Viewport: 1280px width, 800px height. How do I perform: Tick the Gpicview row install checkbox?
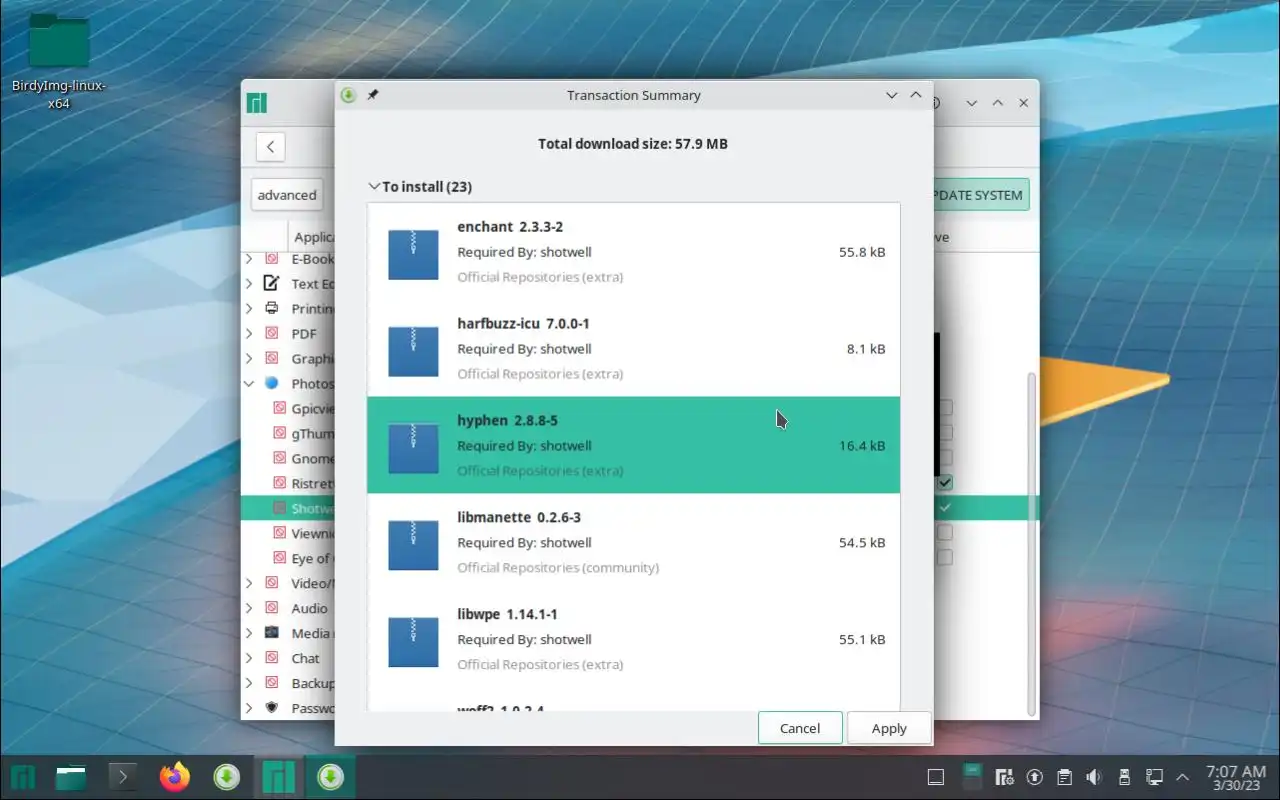[945, 408]
